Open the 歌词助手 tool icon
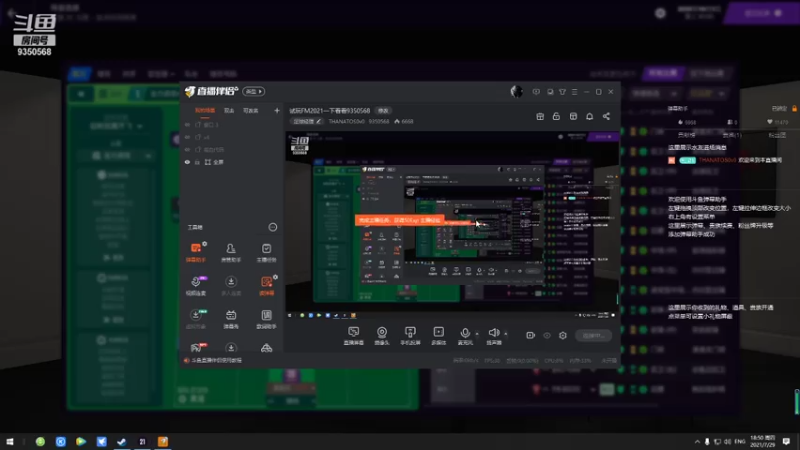800x450 pixels. (266, 319)
